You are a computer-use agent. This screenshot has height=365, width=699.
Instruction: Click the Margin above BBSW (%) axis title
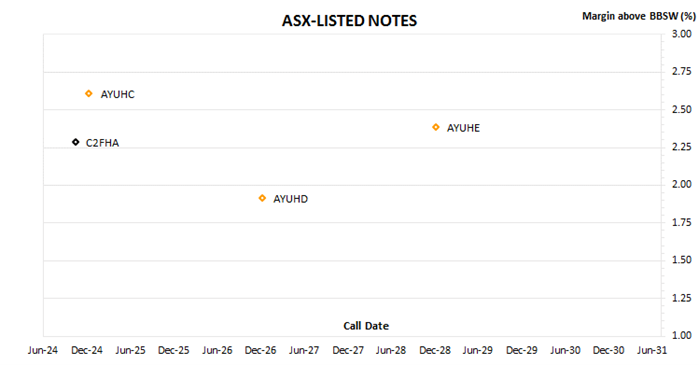(x=639, y=16)
